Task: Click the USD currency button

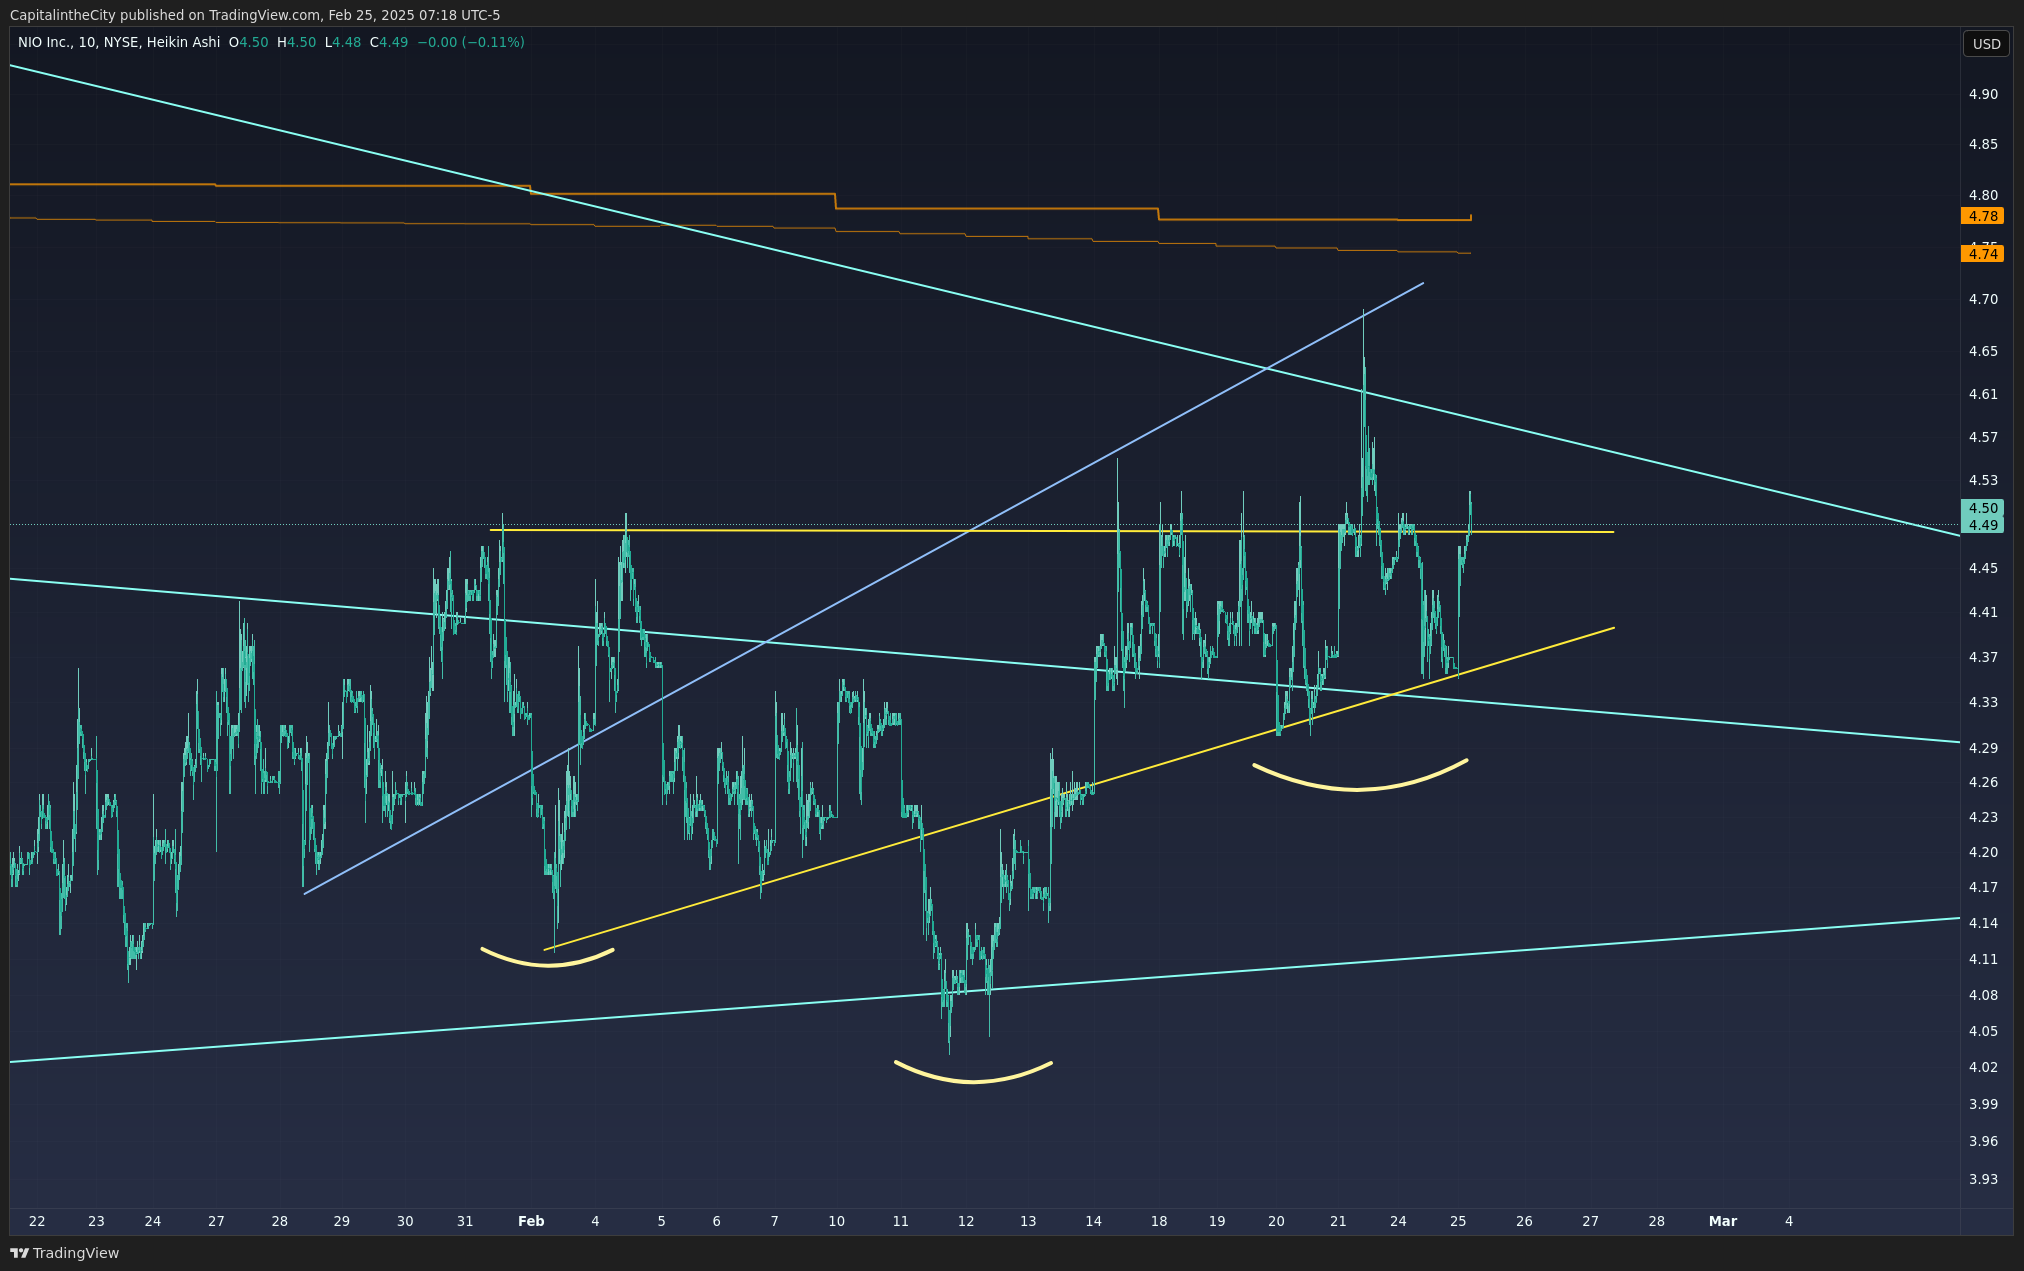Action: pos(1986,44)
